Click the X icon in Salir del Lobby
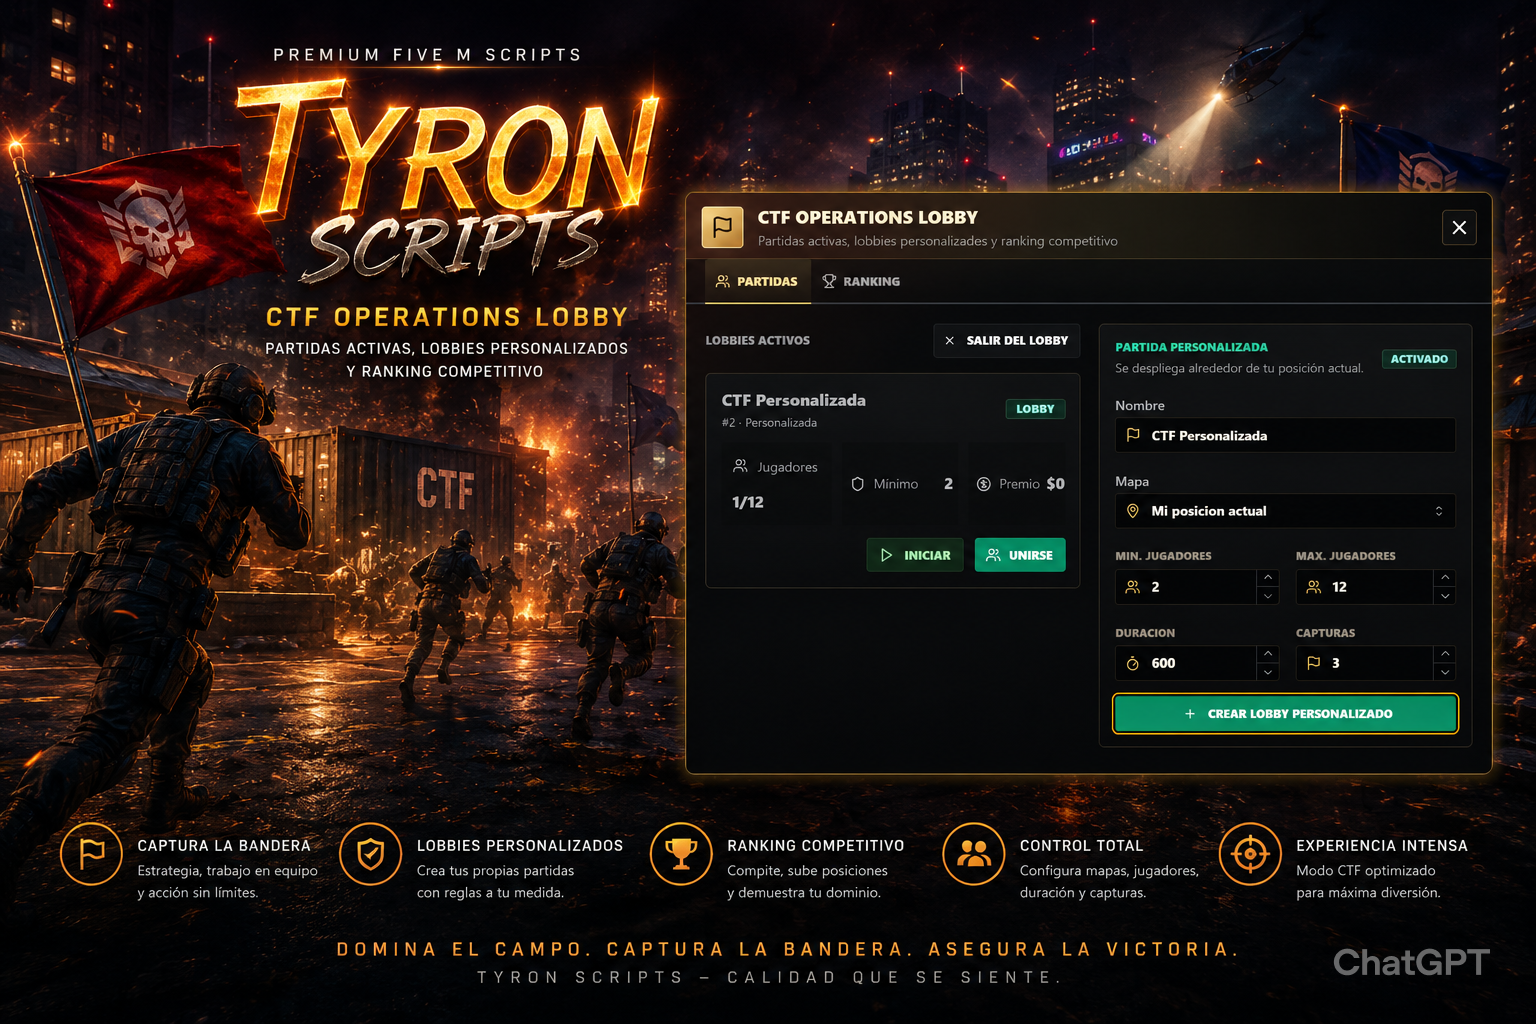 pyautogui.click(x=950, y=341)
